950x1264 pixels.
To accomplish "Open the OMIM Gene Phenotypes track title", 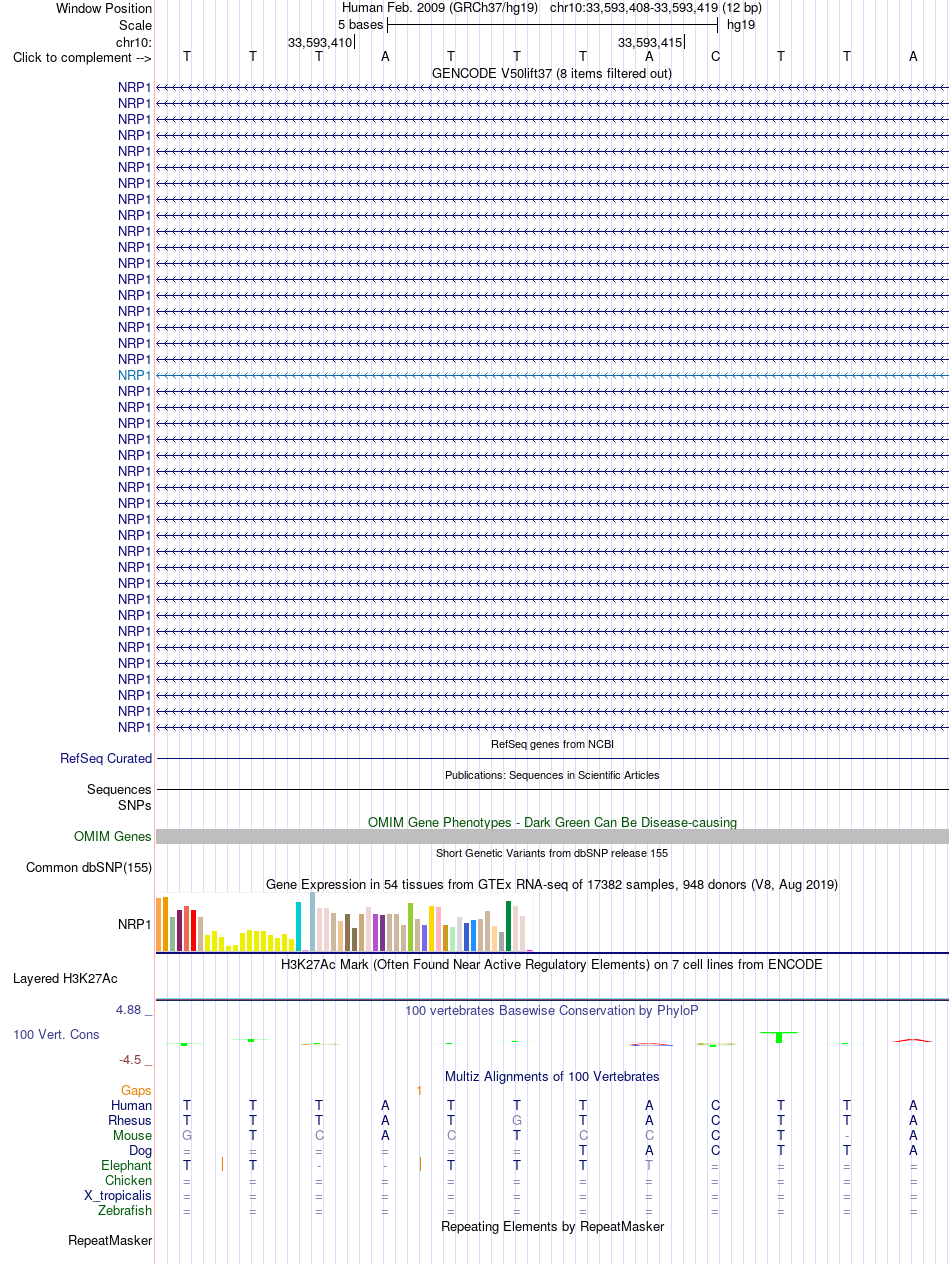I will click(x=552, y=822).
